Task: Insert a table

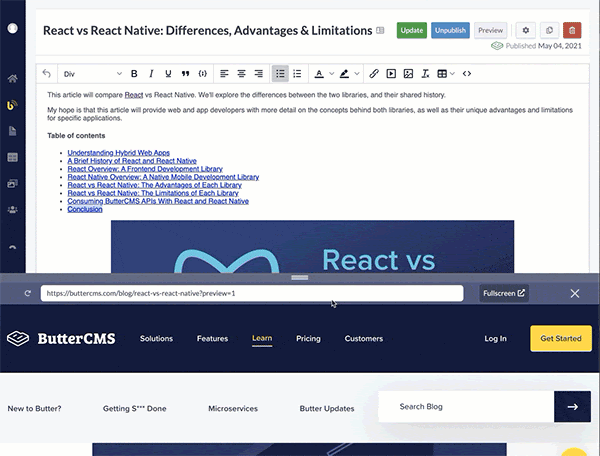Action: [442, 74]
